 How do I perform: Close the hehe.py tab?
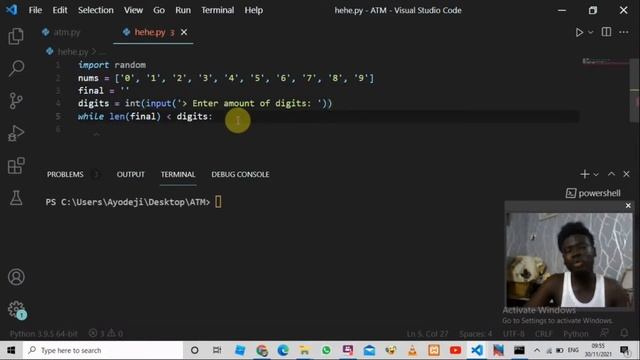[184, 32]
